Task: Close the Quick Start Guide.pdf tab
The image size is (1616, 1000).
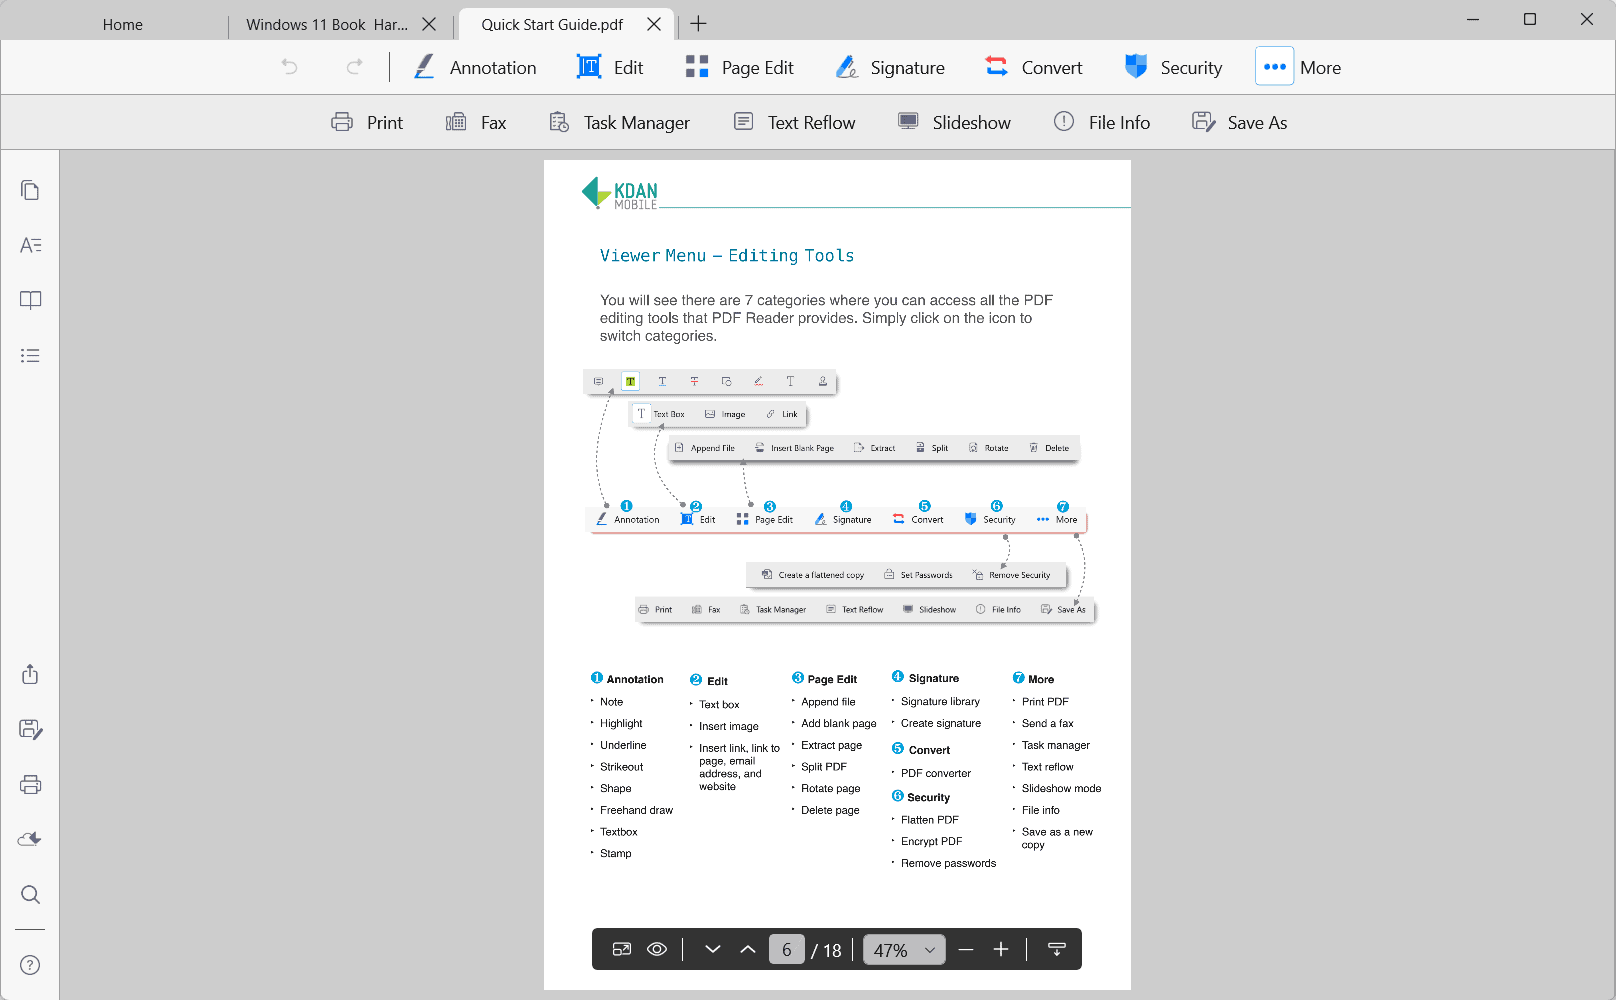Action: (654, 24)
